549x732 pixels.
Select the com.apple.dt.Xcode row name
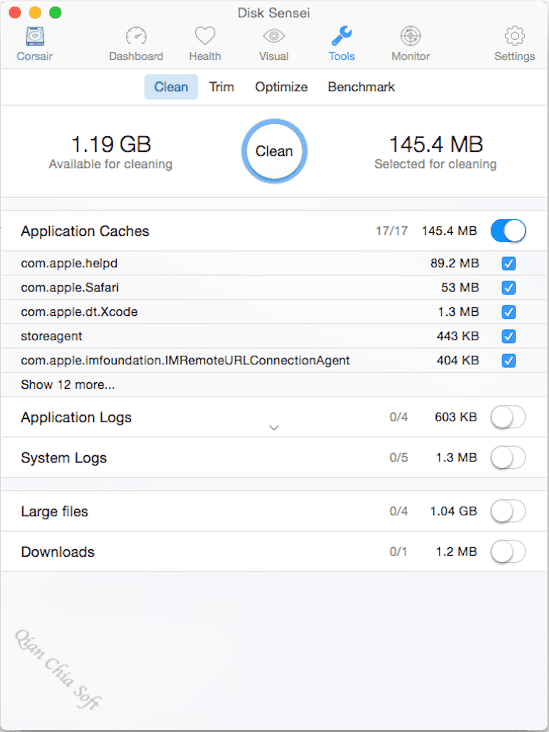[x=79, y=312]
